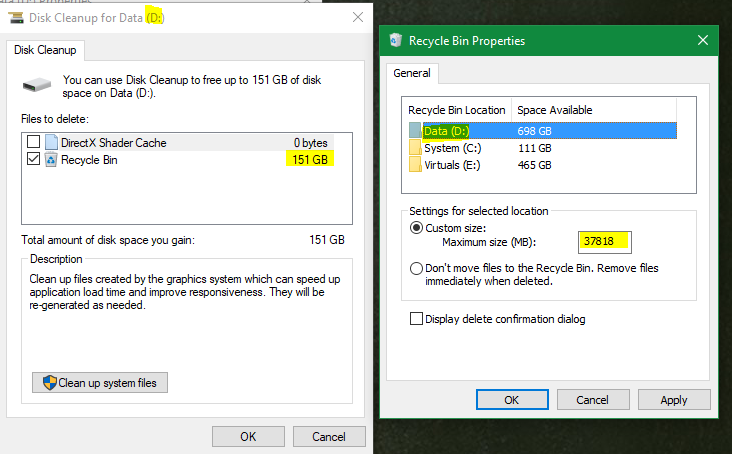Click the shield icon on Clean up system files

pos(49,383)
